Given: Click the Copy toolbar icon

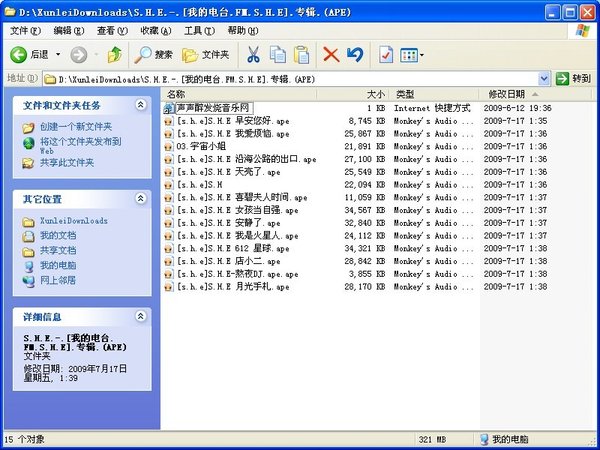Looking at the screenshot, I should (278, 55).
